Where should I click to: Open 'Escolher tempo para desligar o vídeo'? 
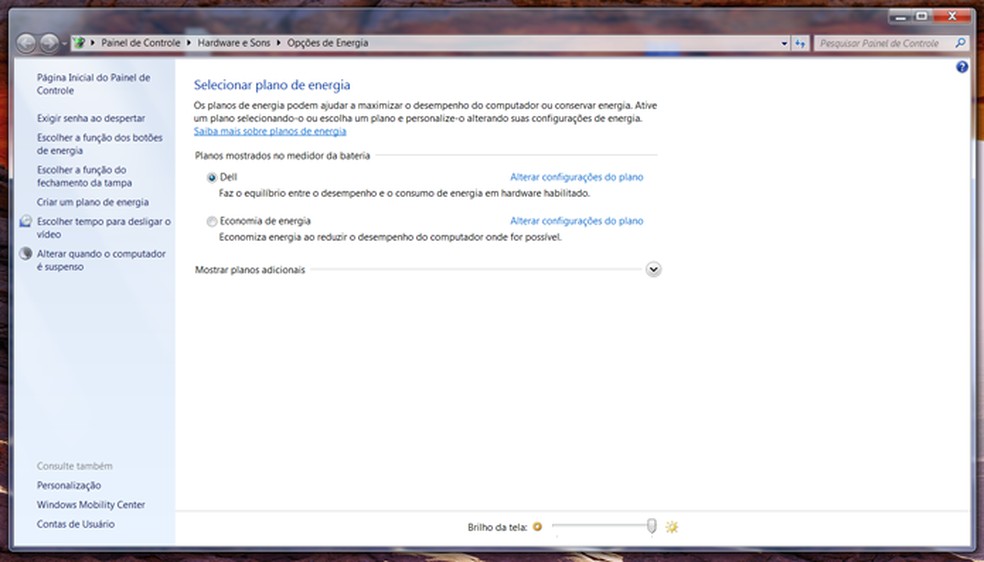coord(104,228)
